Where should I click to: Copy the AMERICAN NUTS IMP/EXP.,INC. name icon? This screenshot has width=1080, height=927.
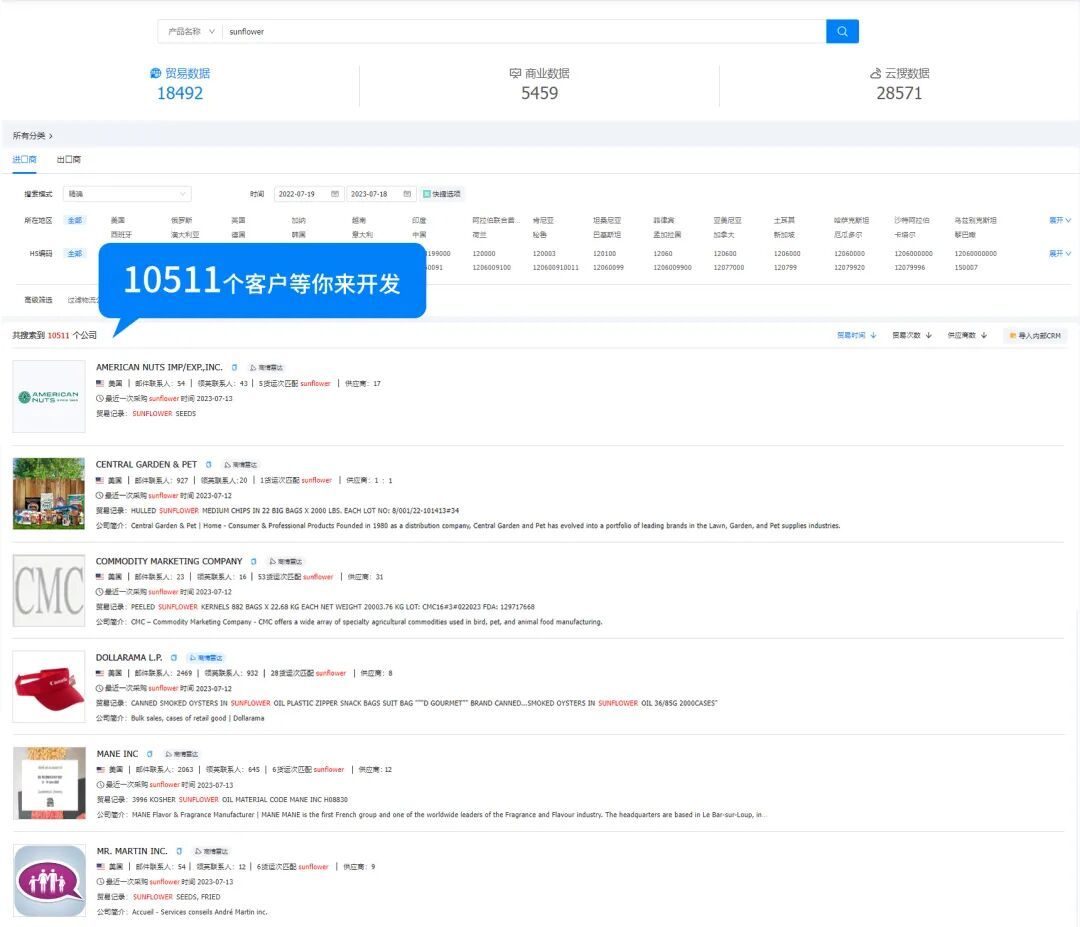234,367
